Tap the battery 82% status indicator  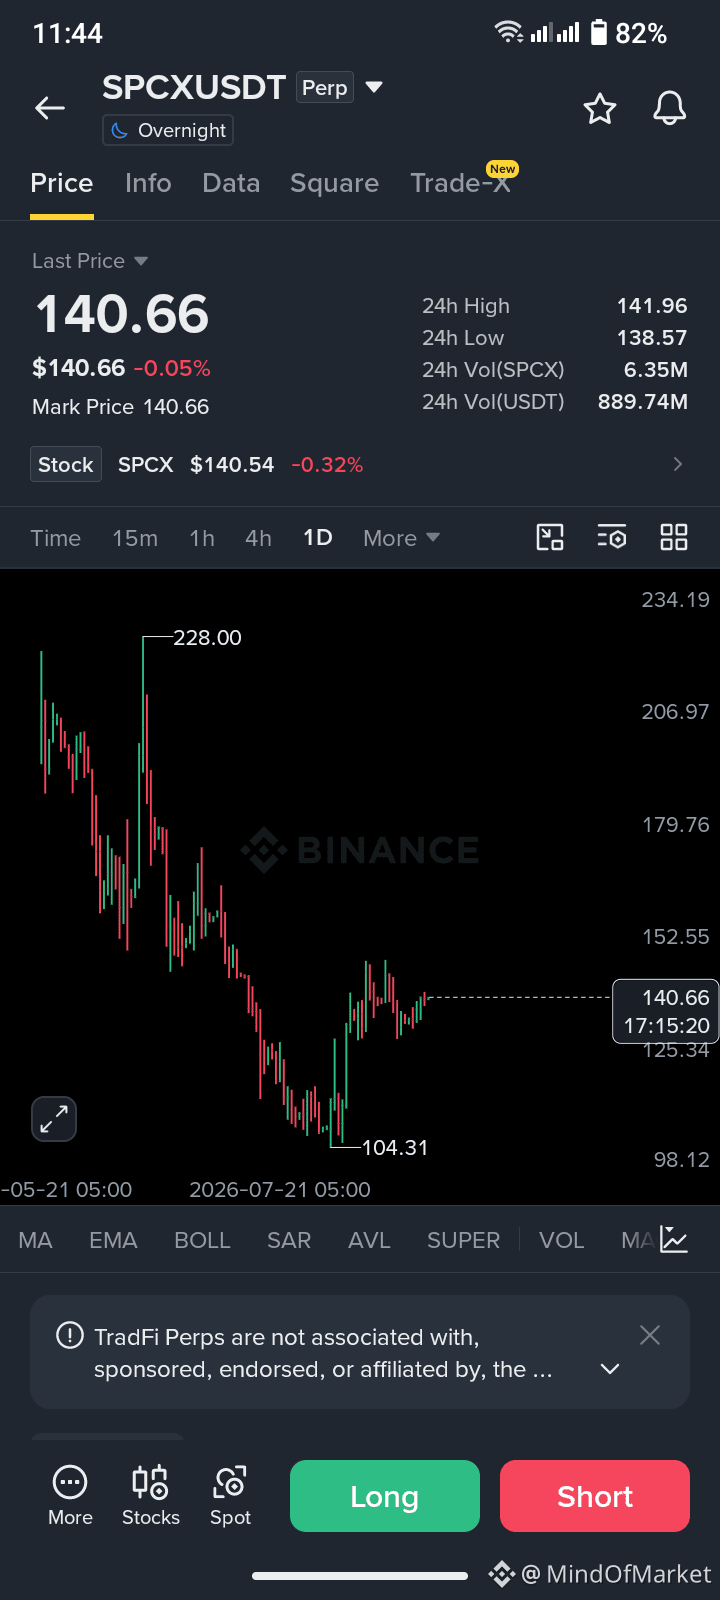(628, 33)
